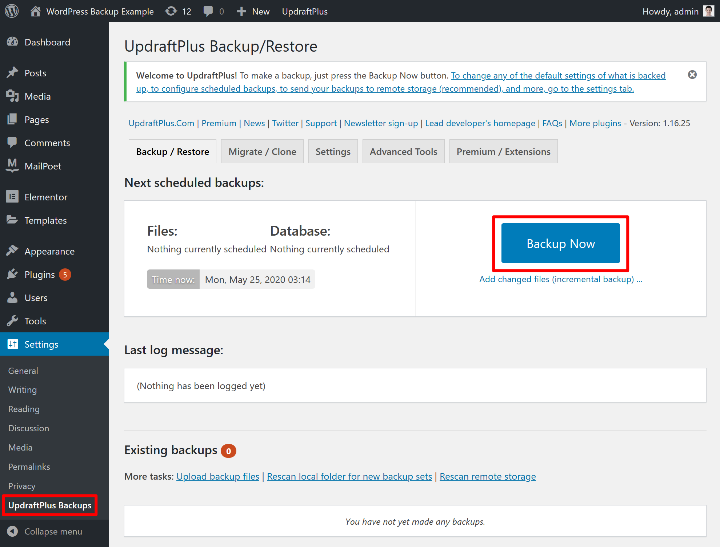Go to Elementor in the sidebar

click(45, 197)
